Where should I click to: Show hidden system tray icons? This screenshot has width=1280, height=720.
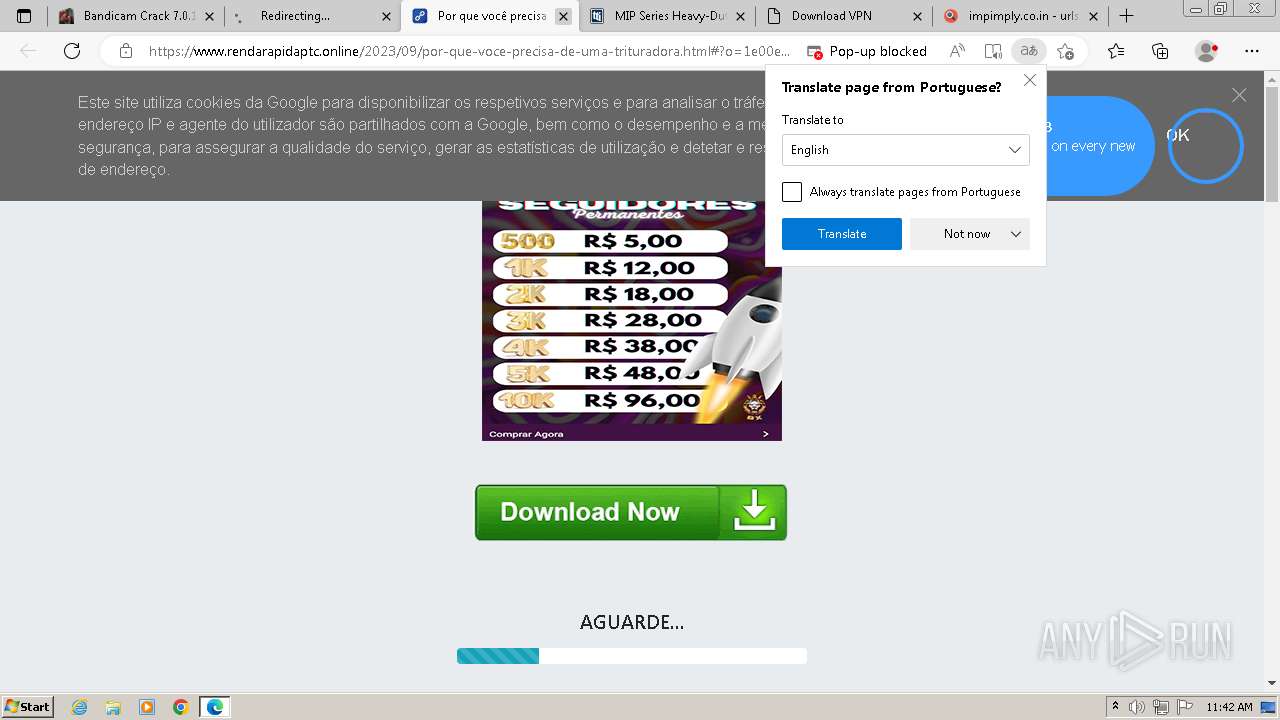pos(1116,707)
